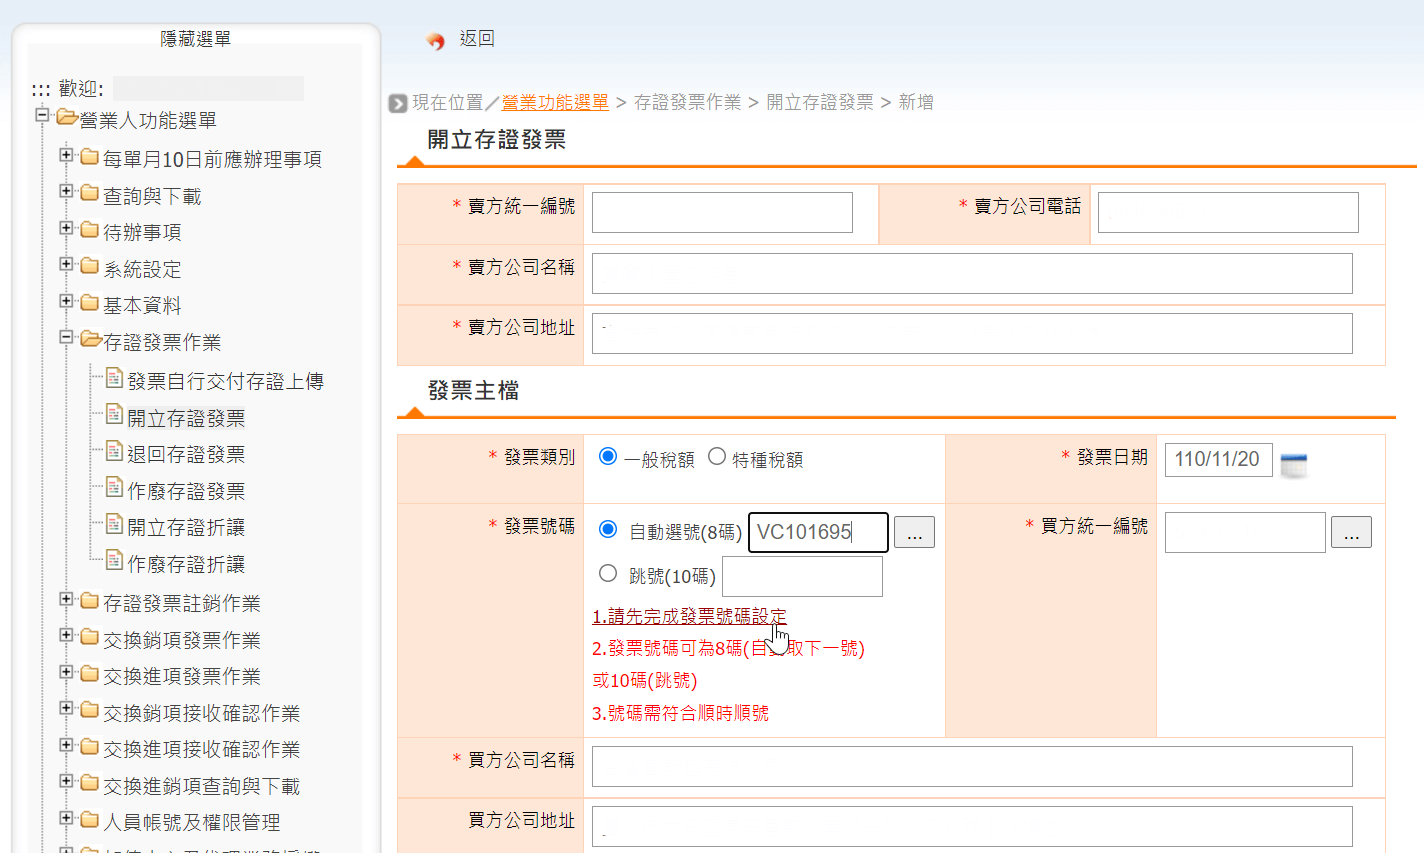The image size is (1424, 853).
Task: Click the open folder icon of 存證發票作業
Action: (x=91, y=340)
